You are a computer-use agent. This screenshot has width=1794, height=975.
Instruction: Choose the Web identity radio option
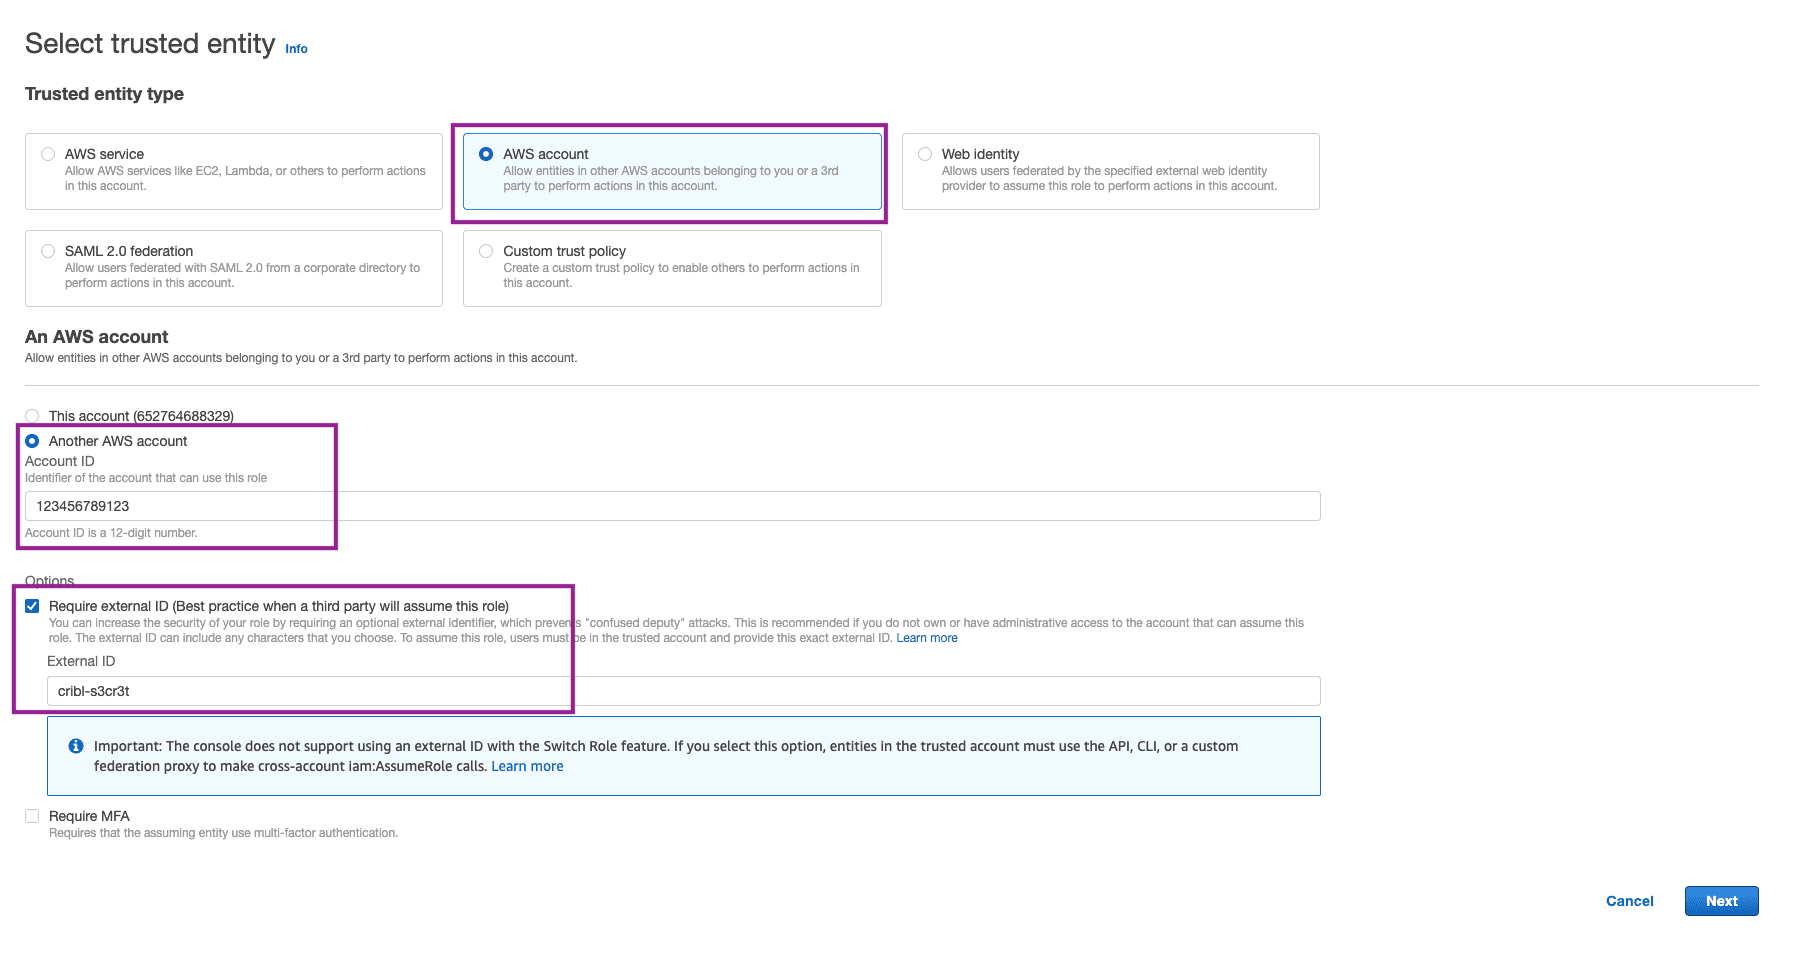pyautogui.click(x=925, y=154)
